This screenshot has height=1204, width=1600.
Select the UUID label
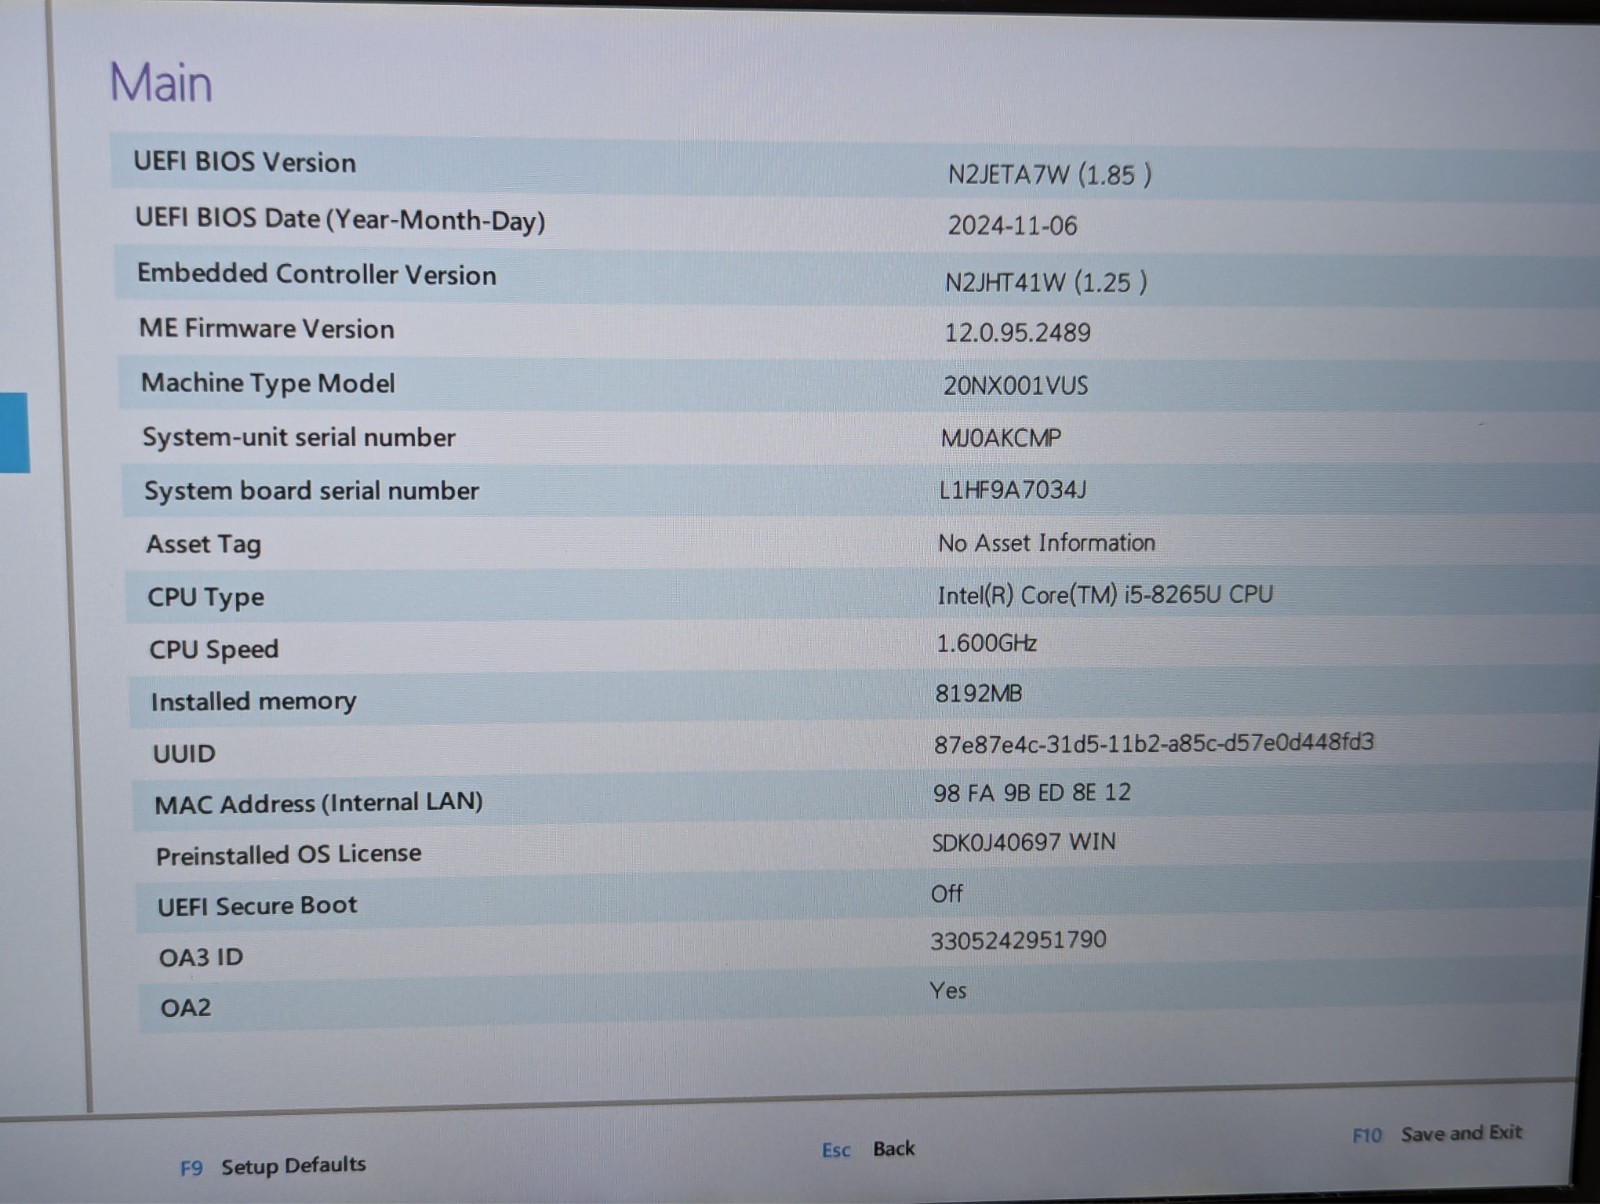coord(184,754)
